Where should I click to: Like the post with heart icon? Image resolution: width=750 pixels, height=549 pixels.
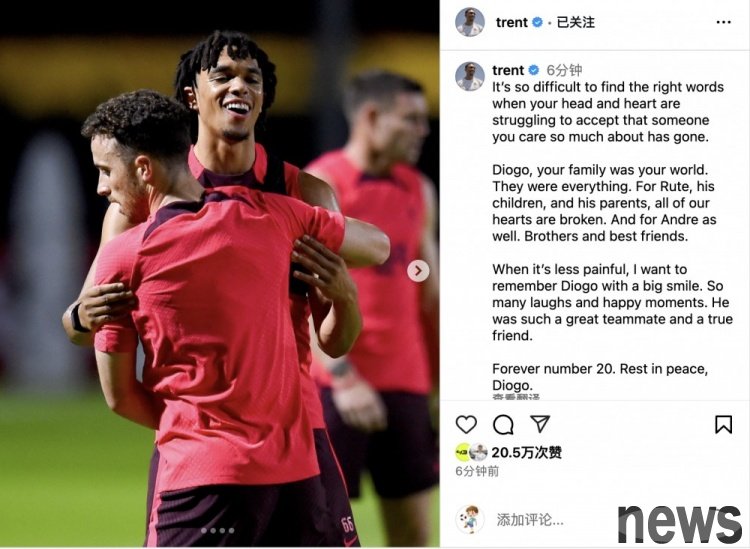click(466, 424)
